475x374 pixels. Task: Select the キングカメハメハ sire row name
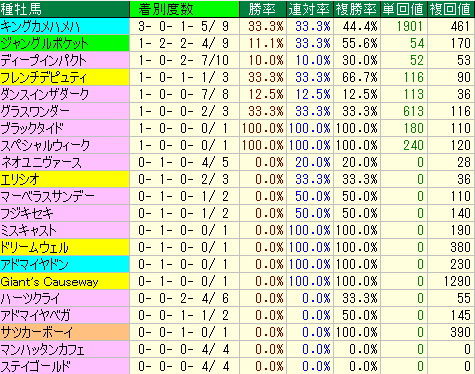coord(40,26)
